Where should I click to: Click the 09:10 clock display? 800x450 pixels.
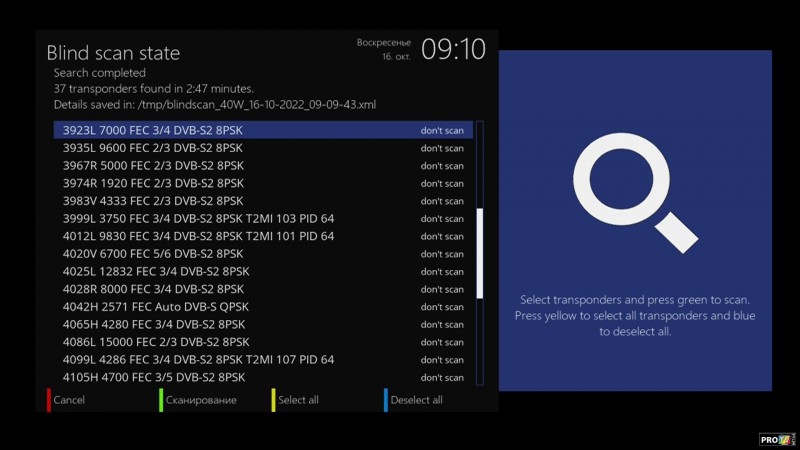453,50
